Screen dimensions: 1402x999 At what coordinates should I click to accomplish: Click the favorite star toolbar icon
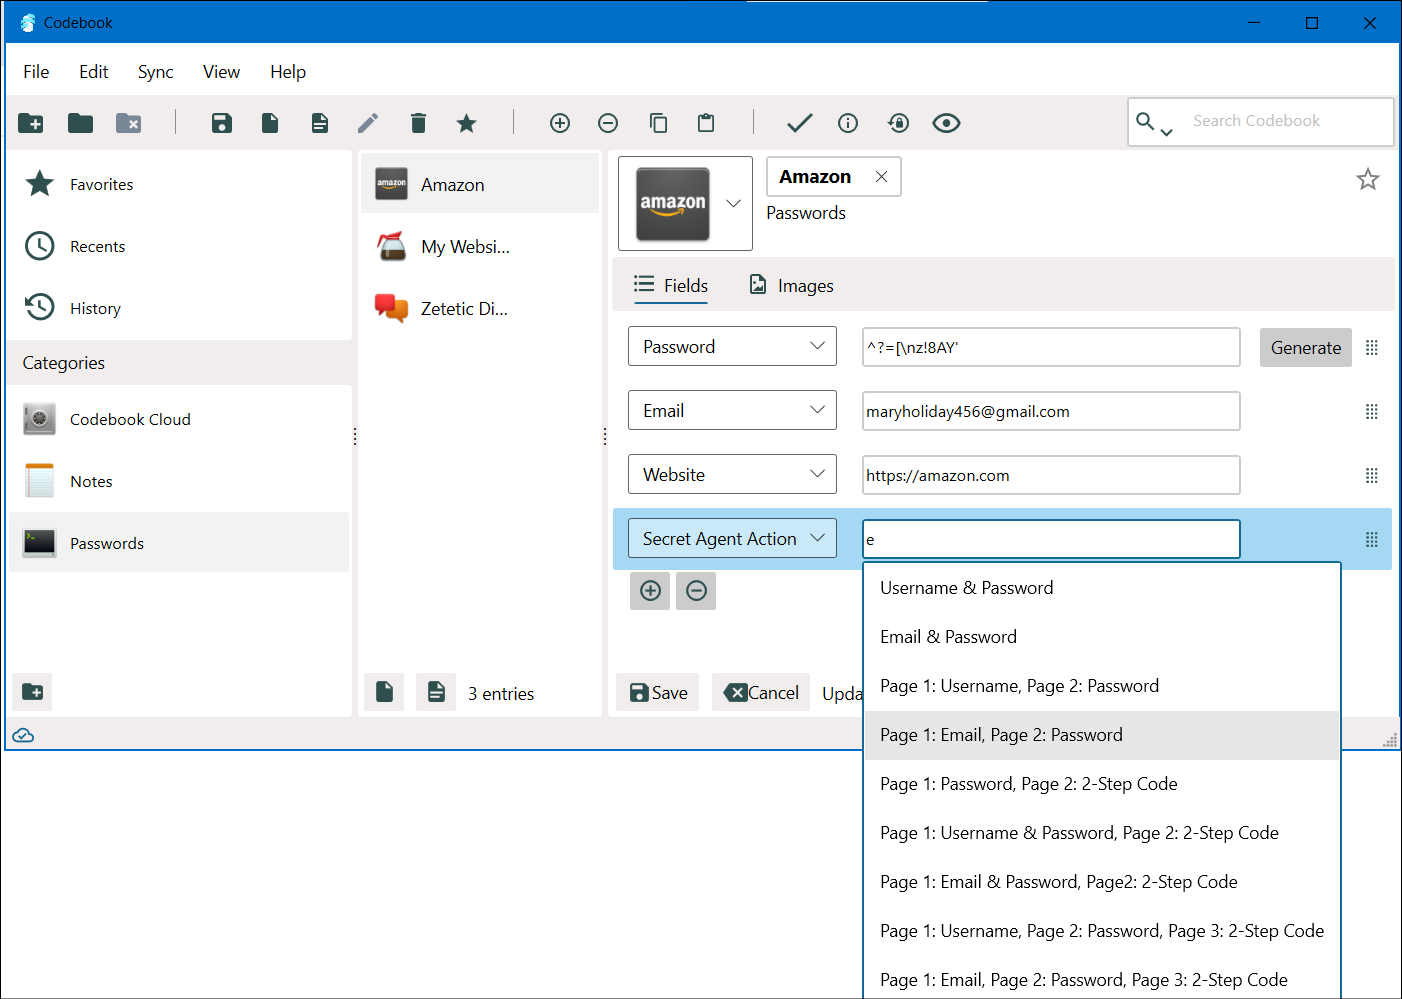(x=466, y=123)
